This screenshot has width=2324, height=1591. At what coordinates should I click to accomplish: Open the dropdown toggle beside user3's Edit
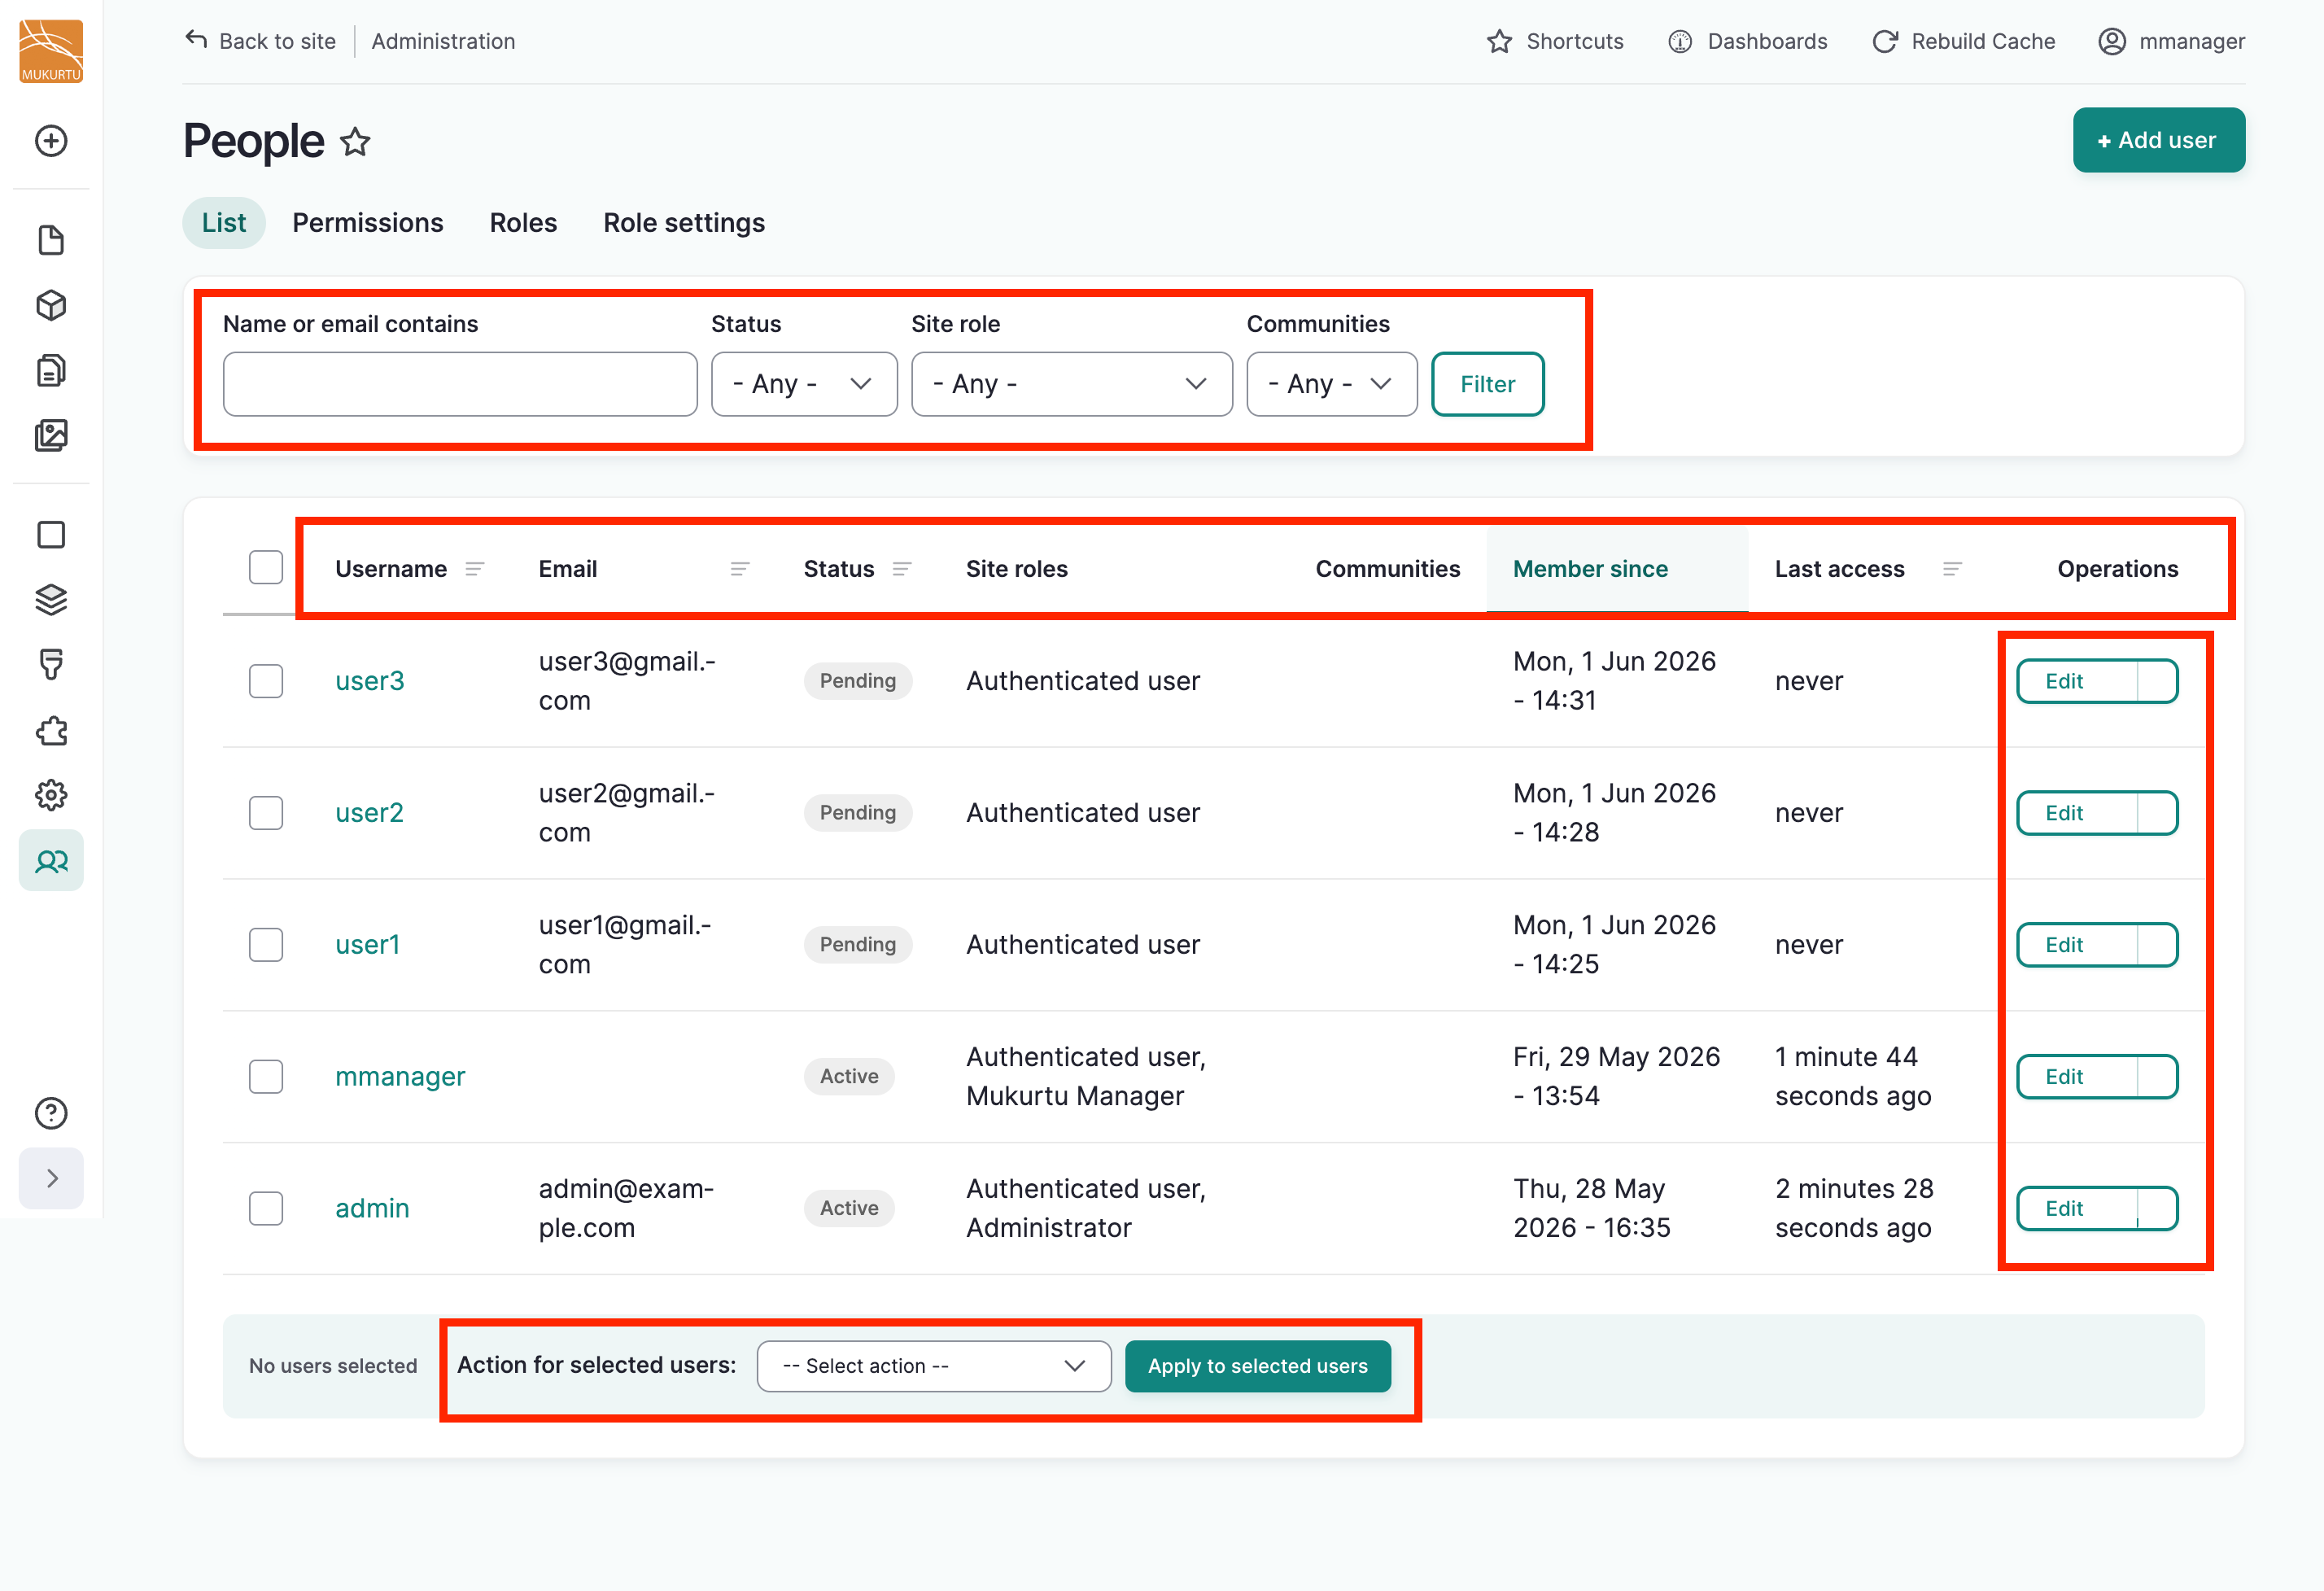coord(2157,681)
